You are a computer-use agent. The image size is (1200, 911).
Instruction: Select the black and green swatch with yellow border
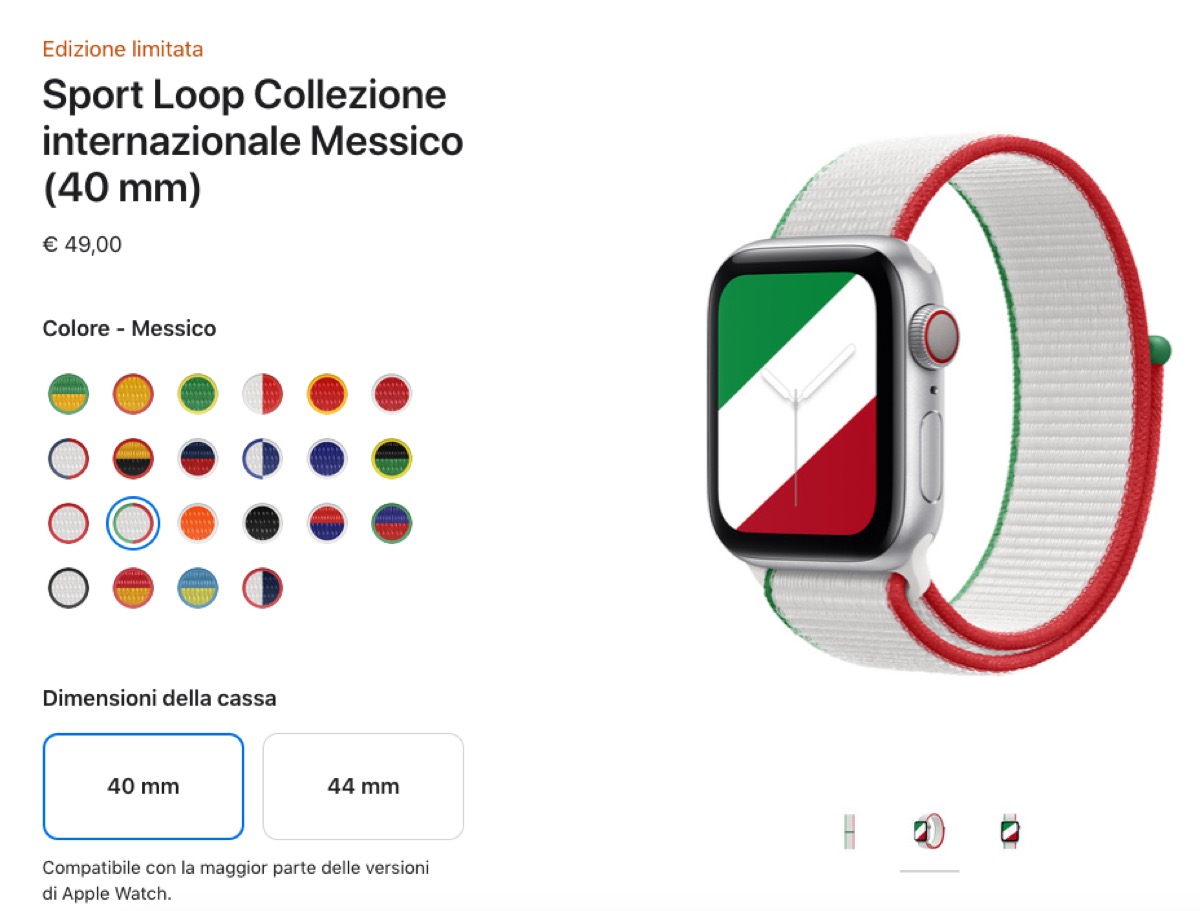click(x=391, y=458)
